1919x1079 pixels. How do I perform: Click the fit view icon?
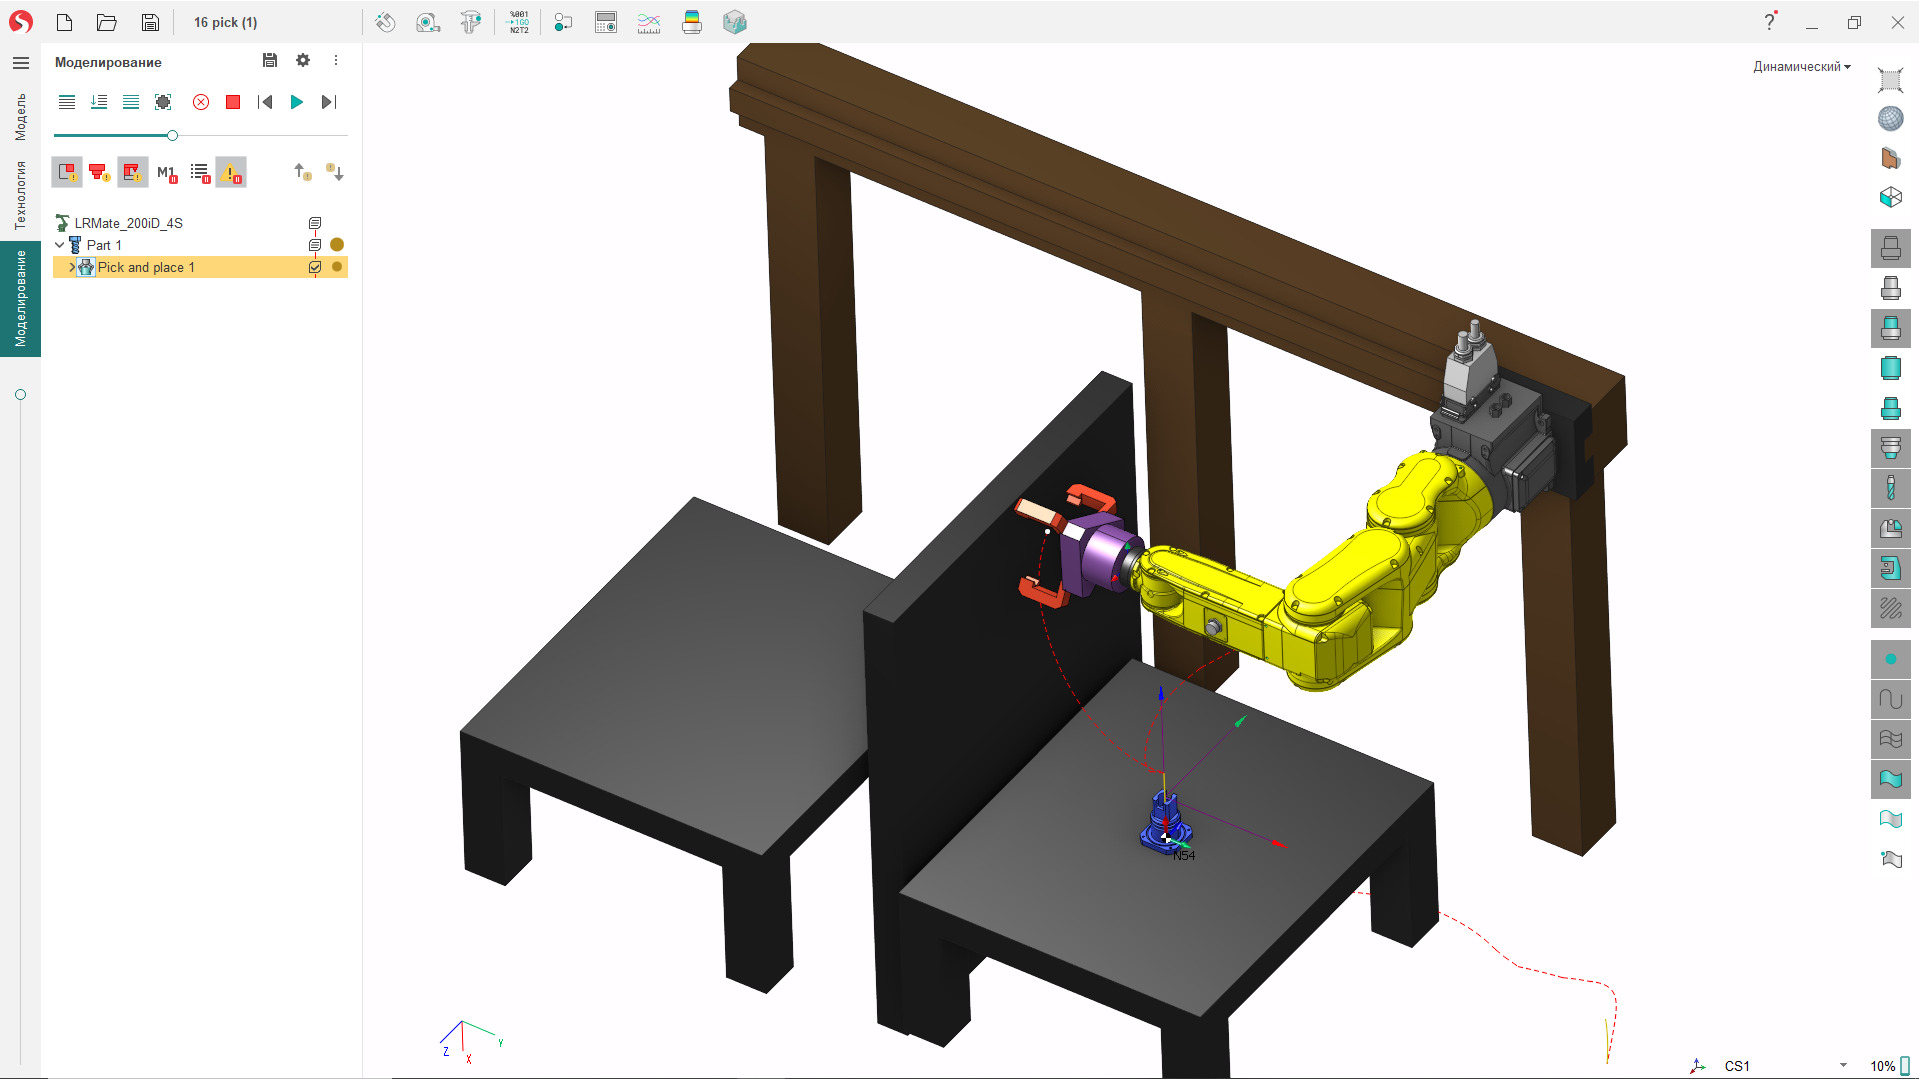click(x=1890, y=80)
